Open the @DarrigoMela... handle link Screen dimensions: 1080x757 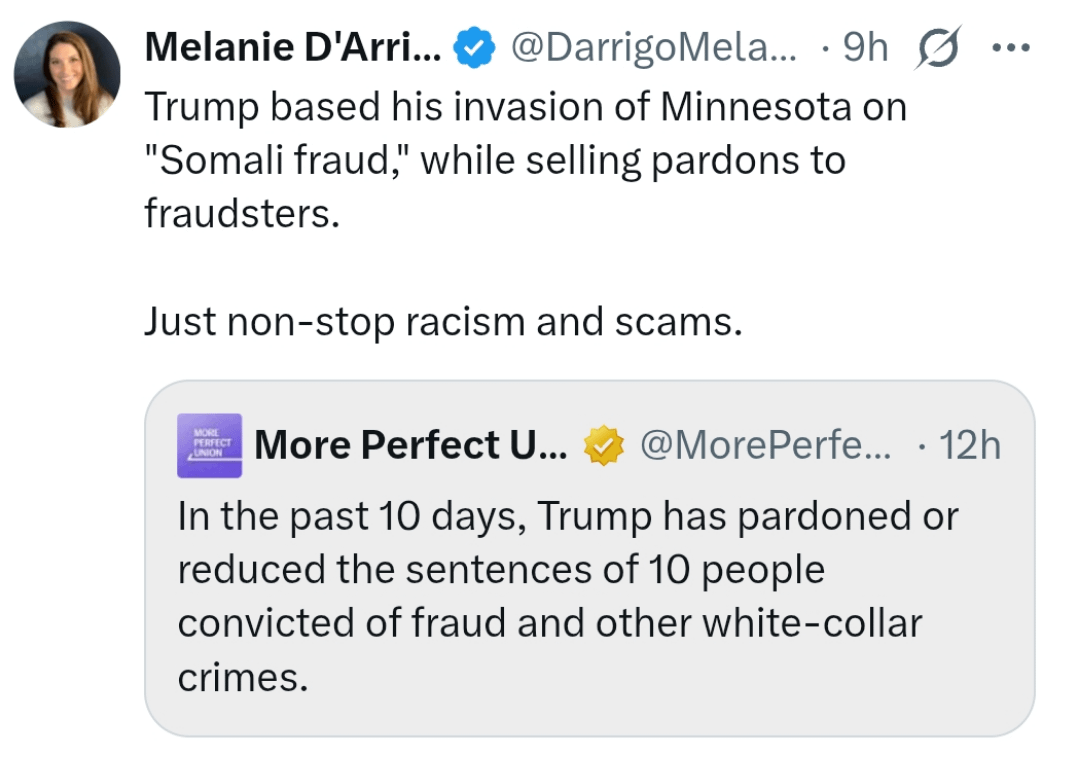654,47
